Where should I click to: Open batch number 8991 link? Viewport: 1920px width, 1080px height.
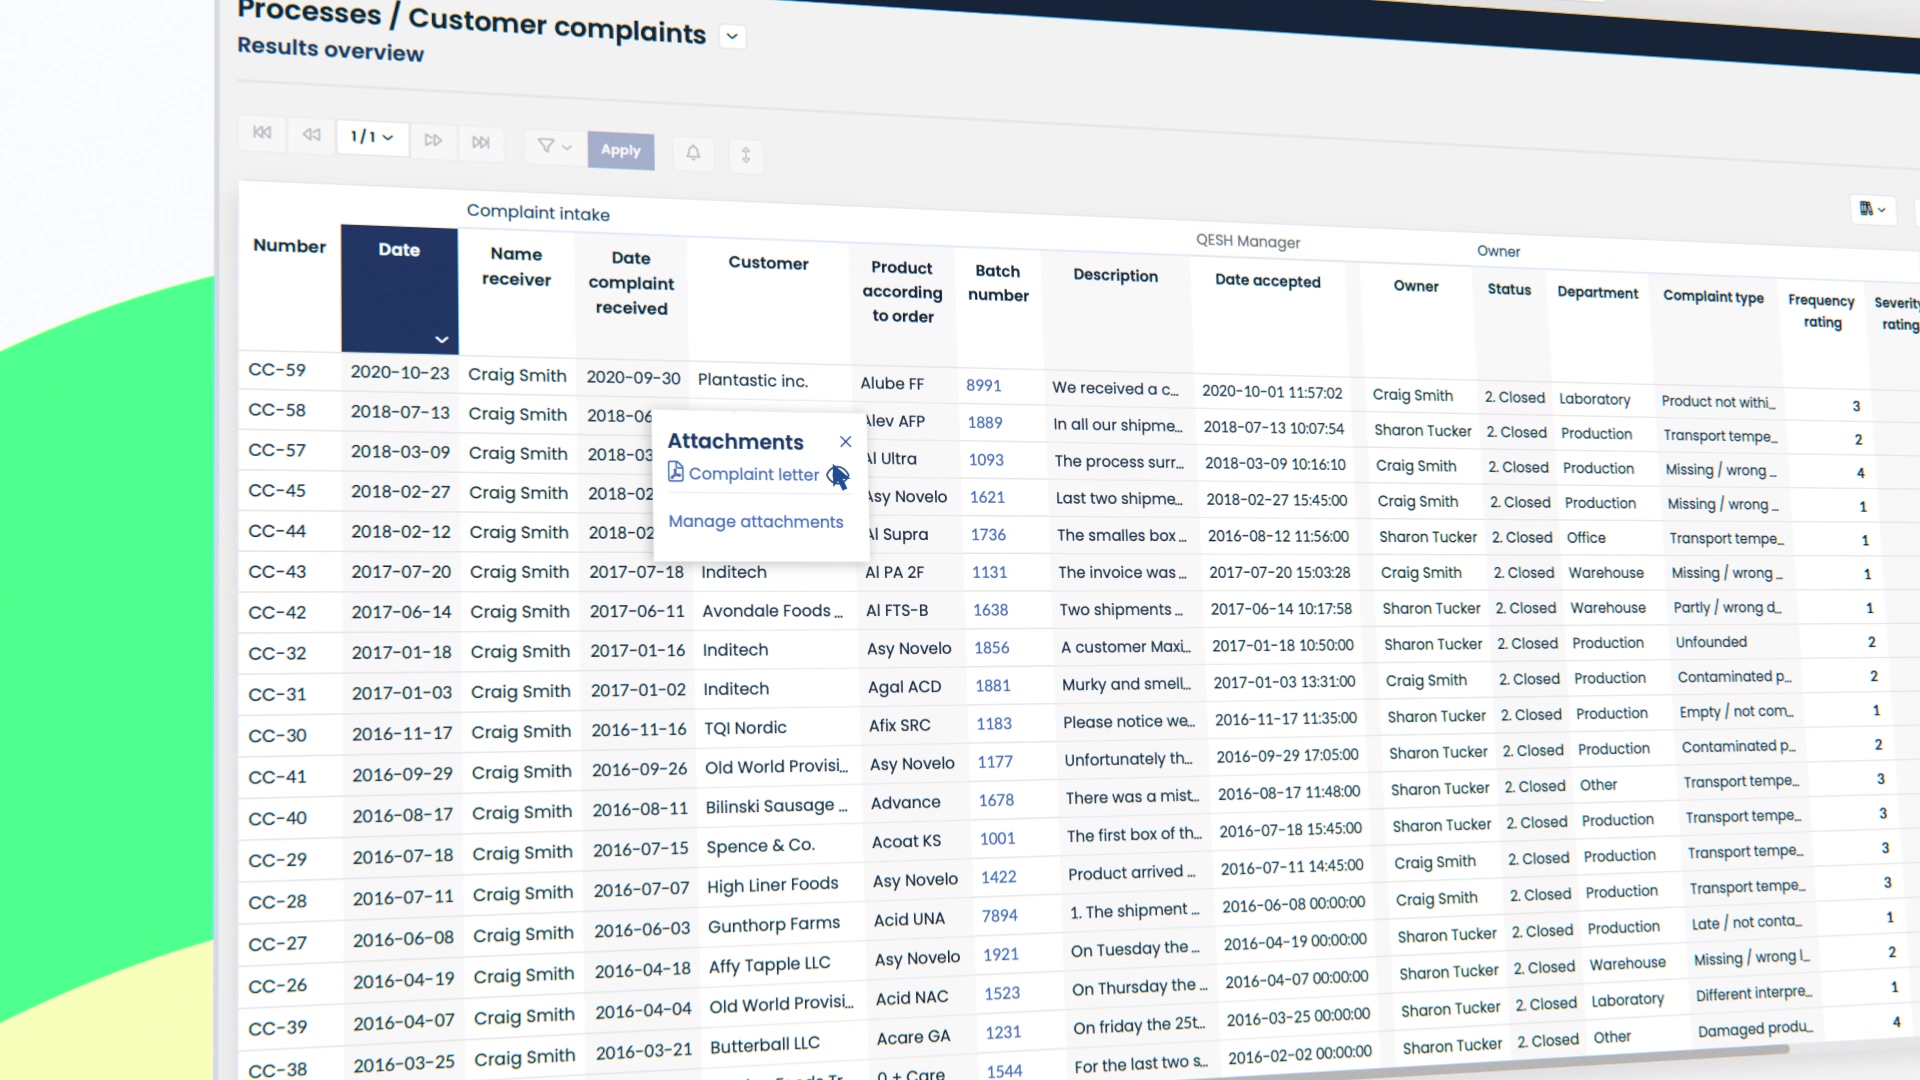point(983,386)
